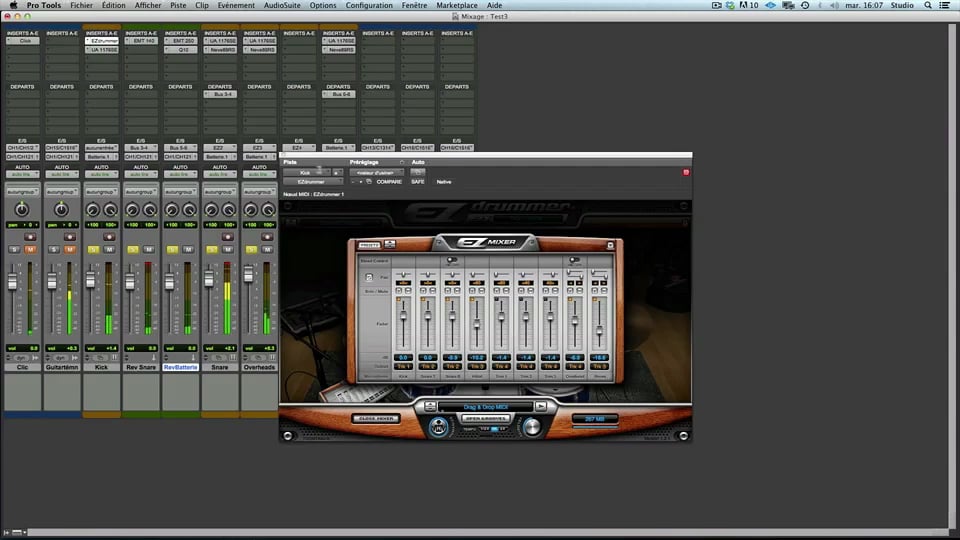Open the Fenêtre menu
Screen dimensions: 960x540
click(414, 5)
